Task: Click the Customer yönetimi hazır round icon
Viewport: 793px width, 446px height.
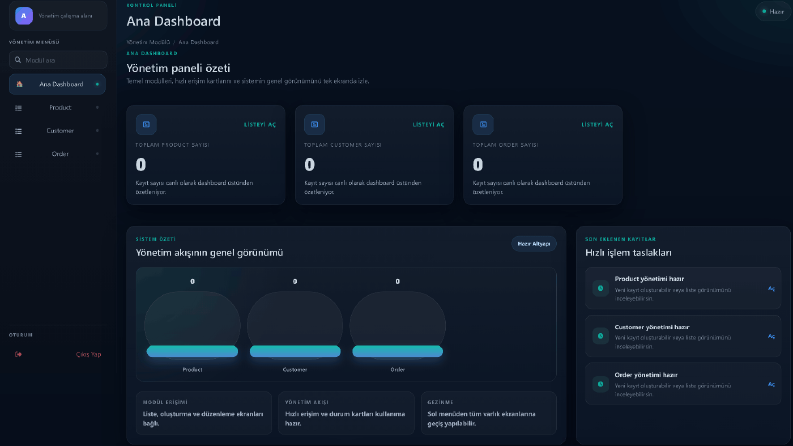Action: click(600, 336)
